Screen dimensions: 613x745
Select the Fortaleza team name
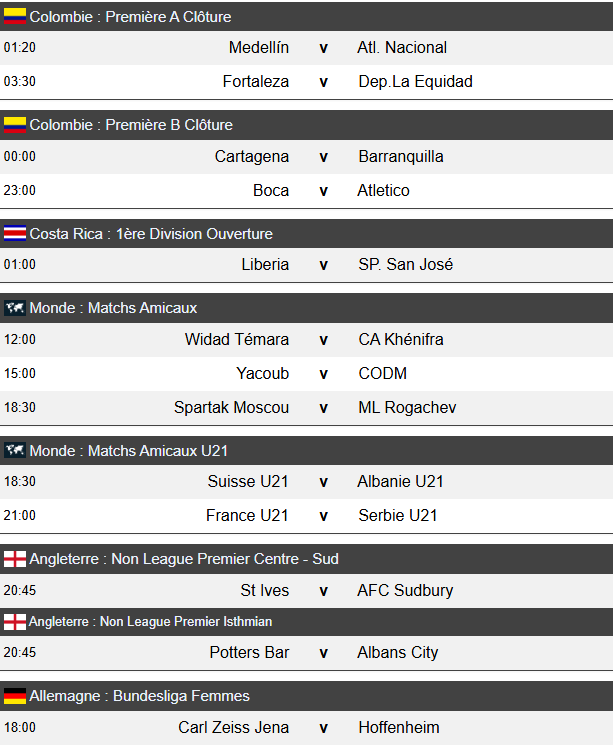tap(255, 81)
